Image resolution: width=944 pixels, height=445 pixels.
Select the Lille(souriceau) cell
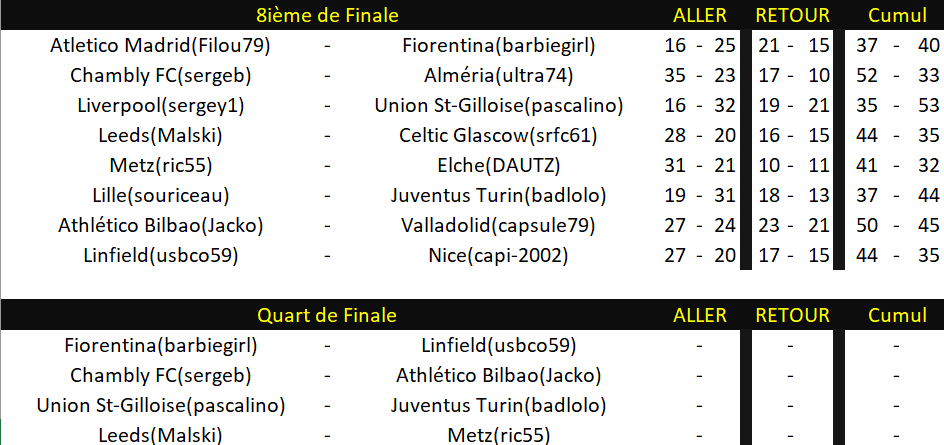point(160,195)
